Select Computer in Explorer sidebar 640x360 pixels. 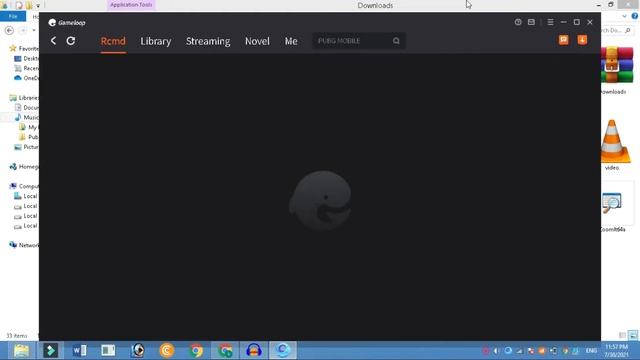pos(24,186)
